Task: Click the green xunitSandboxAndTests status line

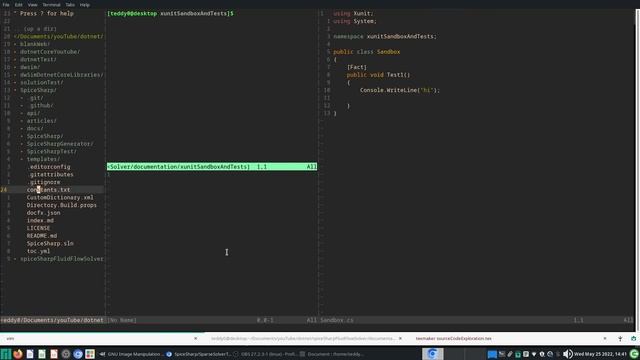Action: [x=212, y=167]
